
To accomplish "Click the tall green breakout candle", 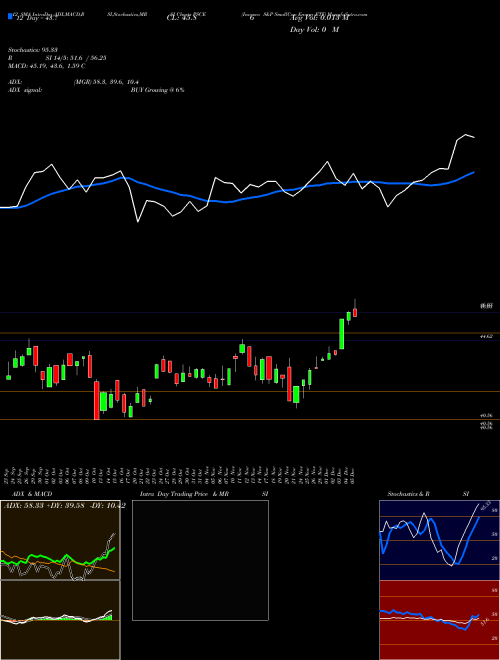I will (342, 334).
